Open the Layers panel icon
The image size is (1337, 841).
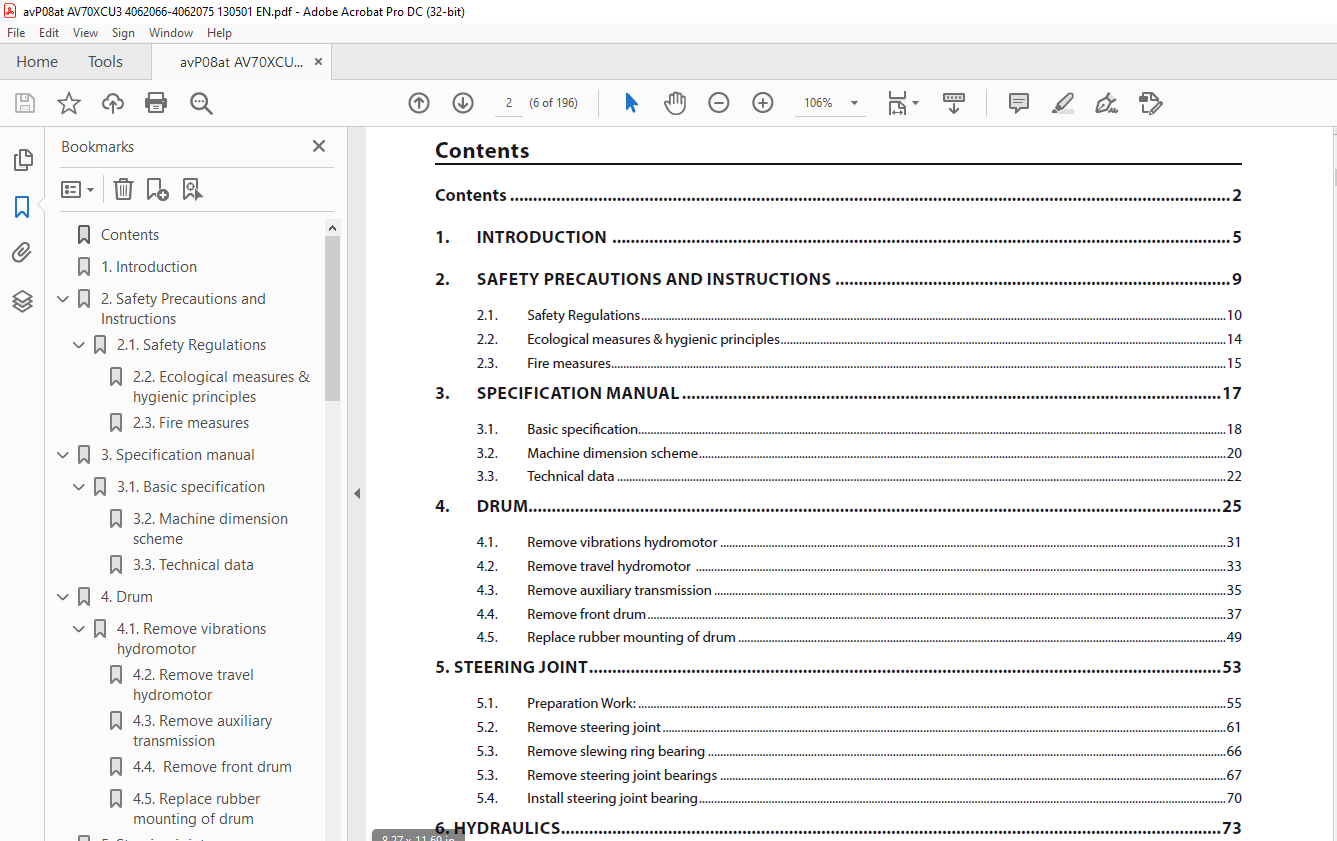(x=22, y=300)
